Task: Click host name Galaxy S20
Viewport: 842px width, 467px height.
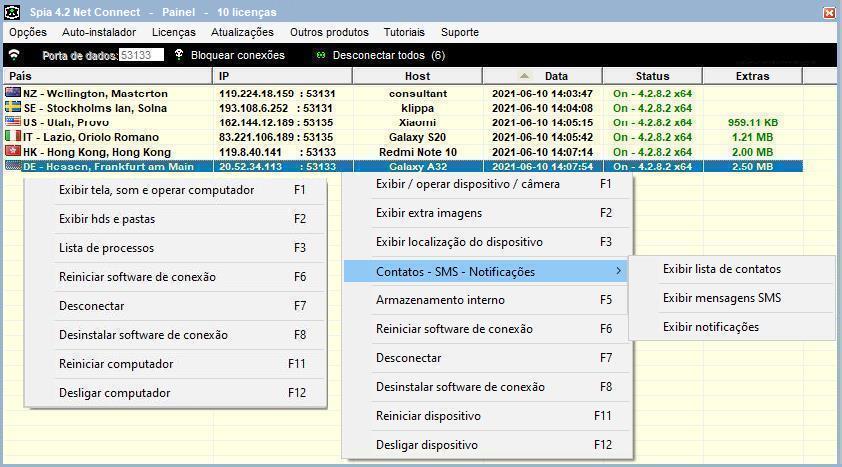Action: tap(418, 137)
